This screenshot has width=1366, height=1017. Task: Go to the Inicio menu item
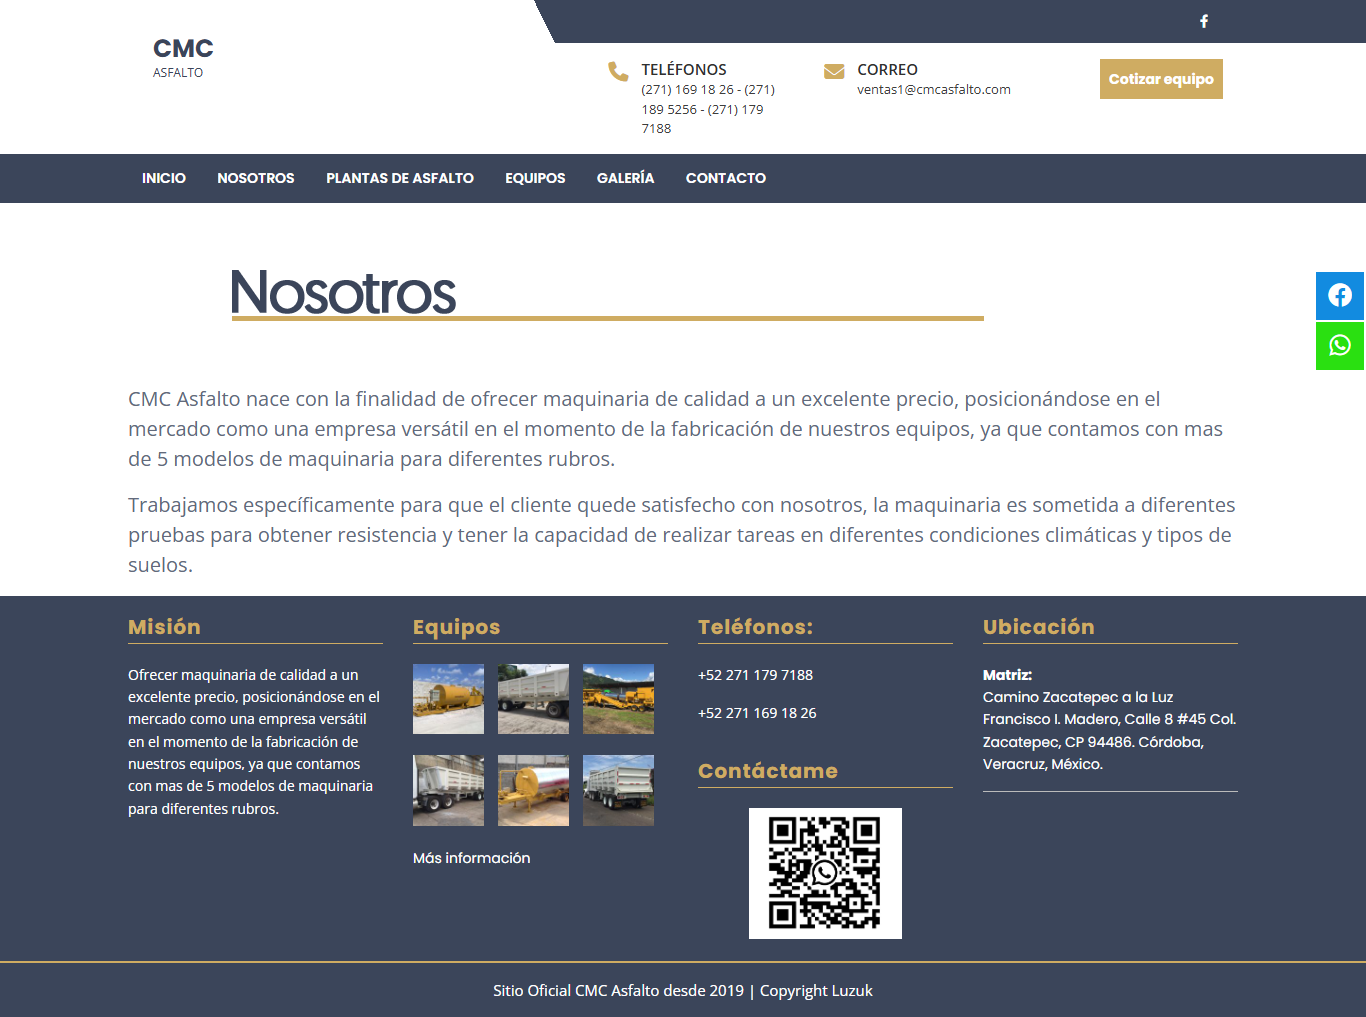click(164, 178)
